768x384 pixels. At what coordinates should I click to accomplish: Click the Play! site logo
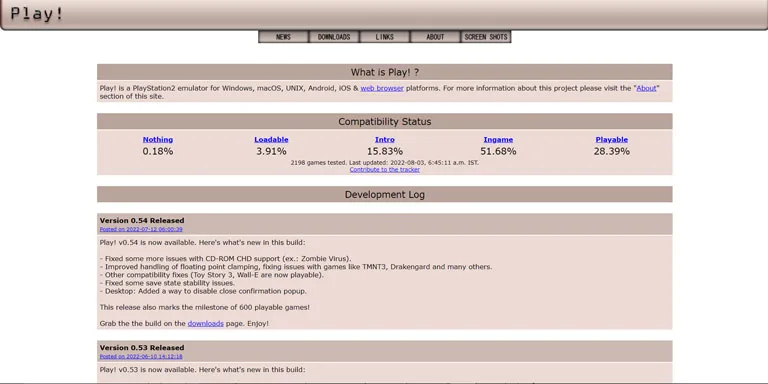click(x=37, y=14)
